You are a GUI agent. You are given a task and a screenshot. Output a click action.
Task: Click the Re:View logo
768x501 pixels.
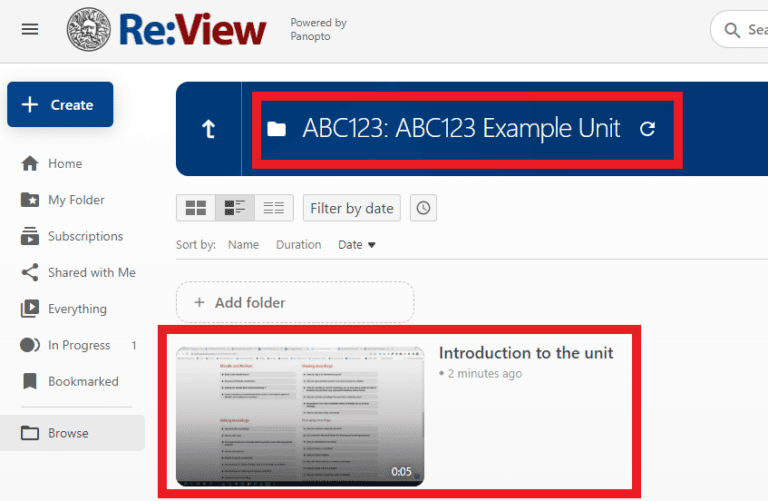(x=167, y=29)
